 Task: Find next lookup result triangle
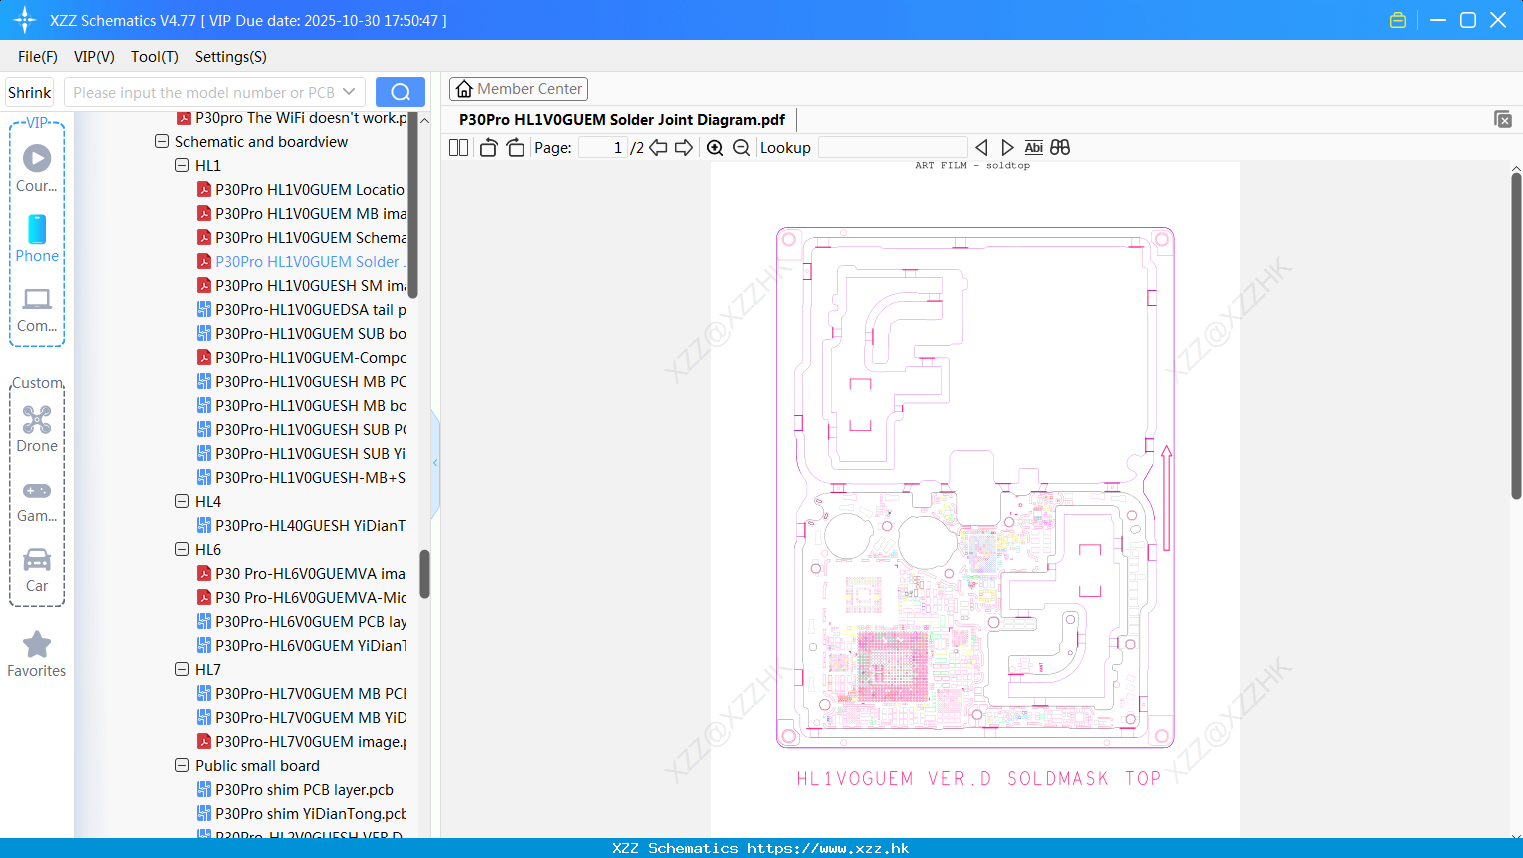coord(1007,148)
